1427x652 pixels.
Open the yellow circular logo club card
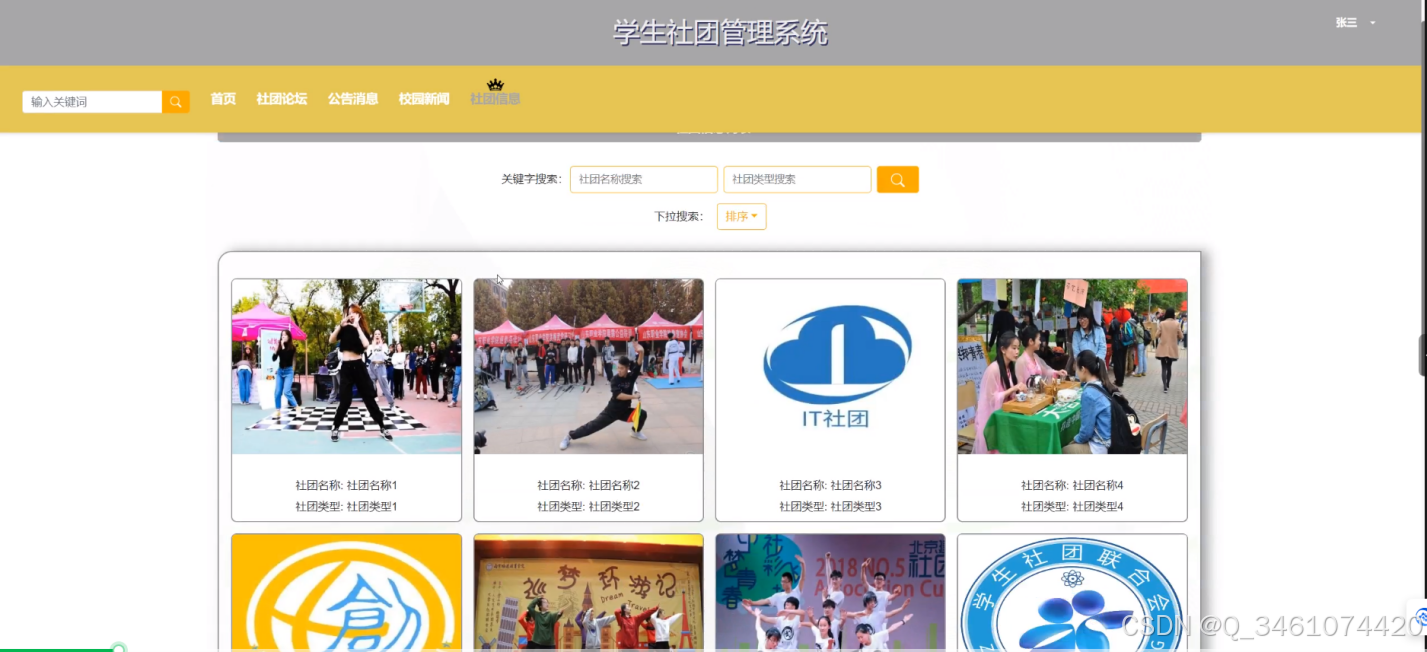tap(346, 593)
